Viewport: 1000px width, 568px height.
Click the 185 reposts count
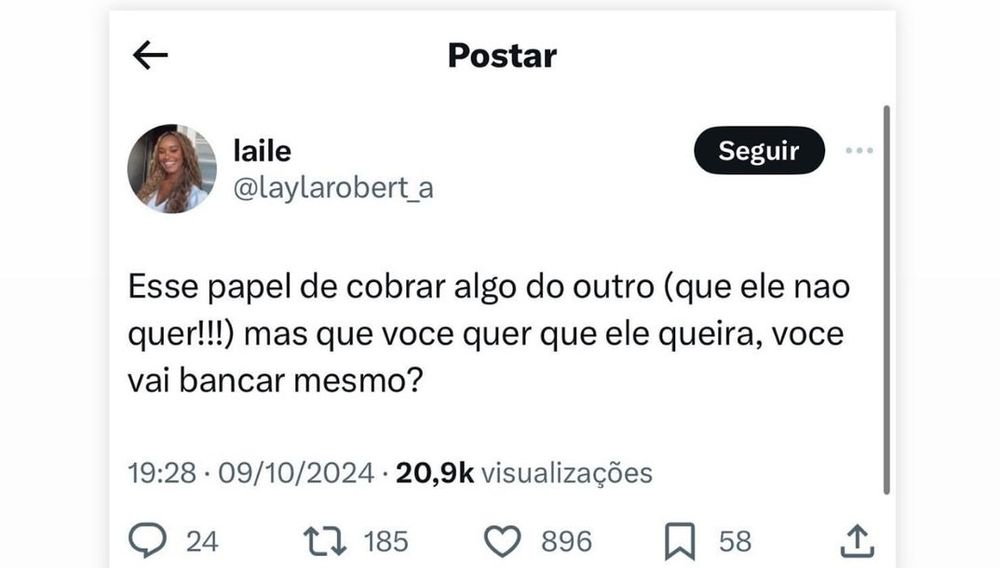tap(386, 542)
